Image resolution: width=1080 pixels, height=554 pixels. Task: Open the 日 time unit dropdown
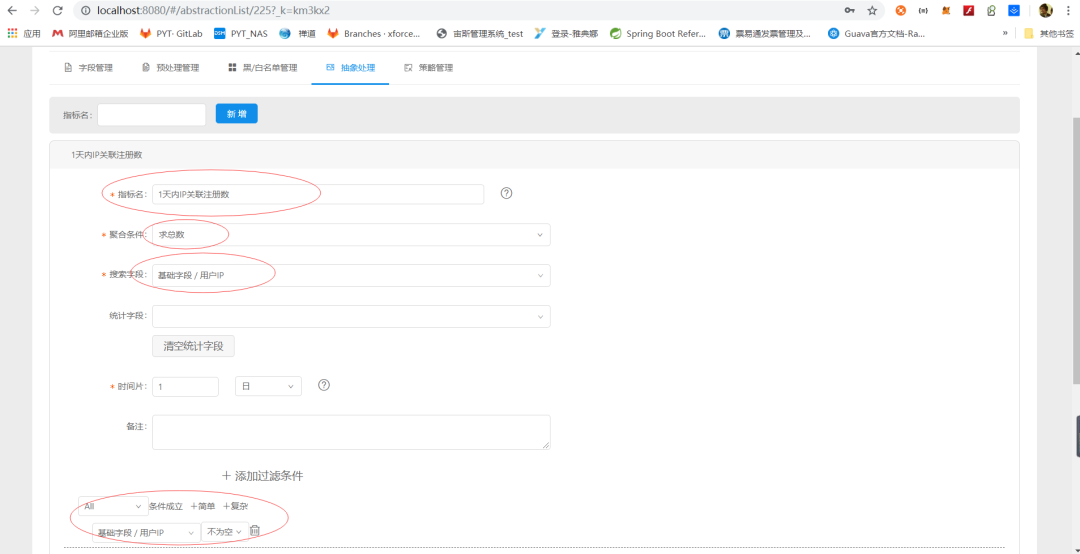point(268,387)
